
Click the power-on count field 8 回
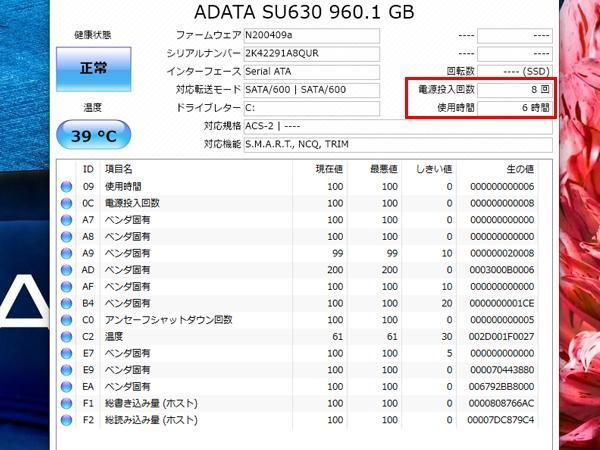tap(515, 90)
